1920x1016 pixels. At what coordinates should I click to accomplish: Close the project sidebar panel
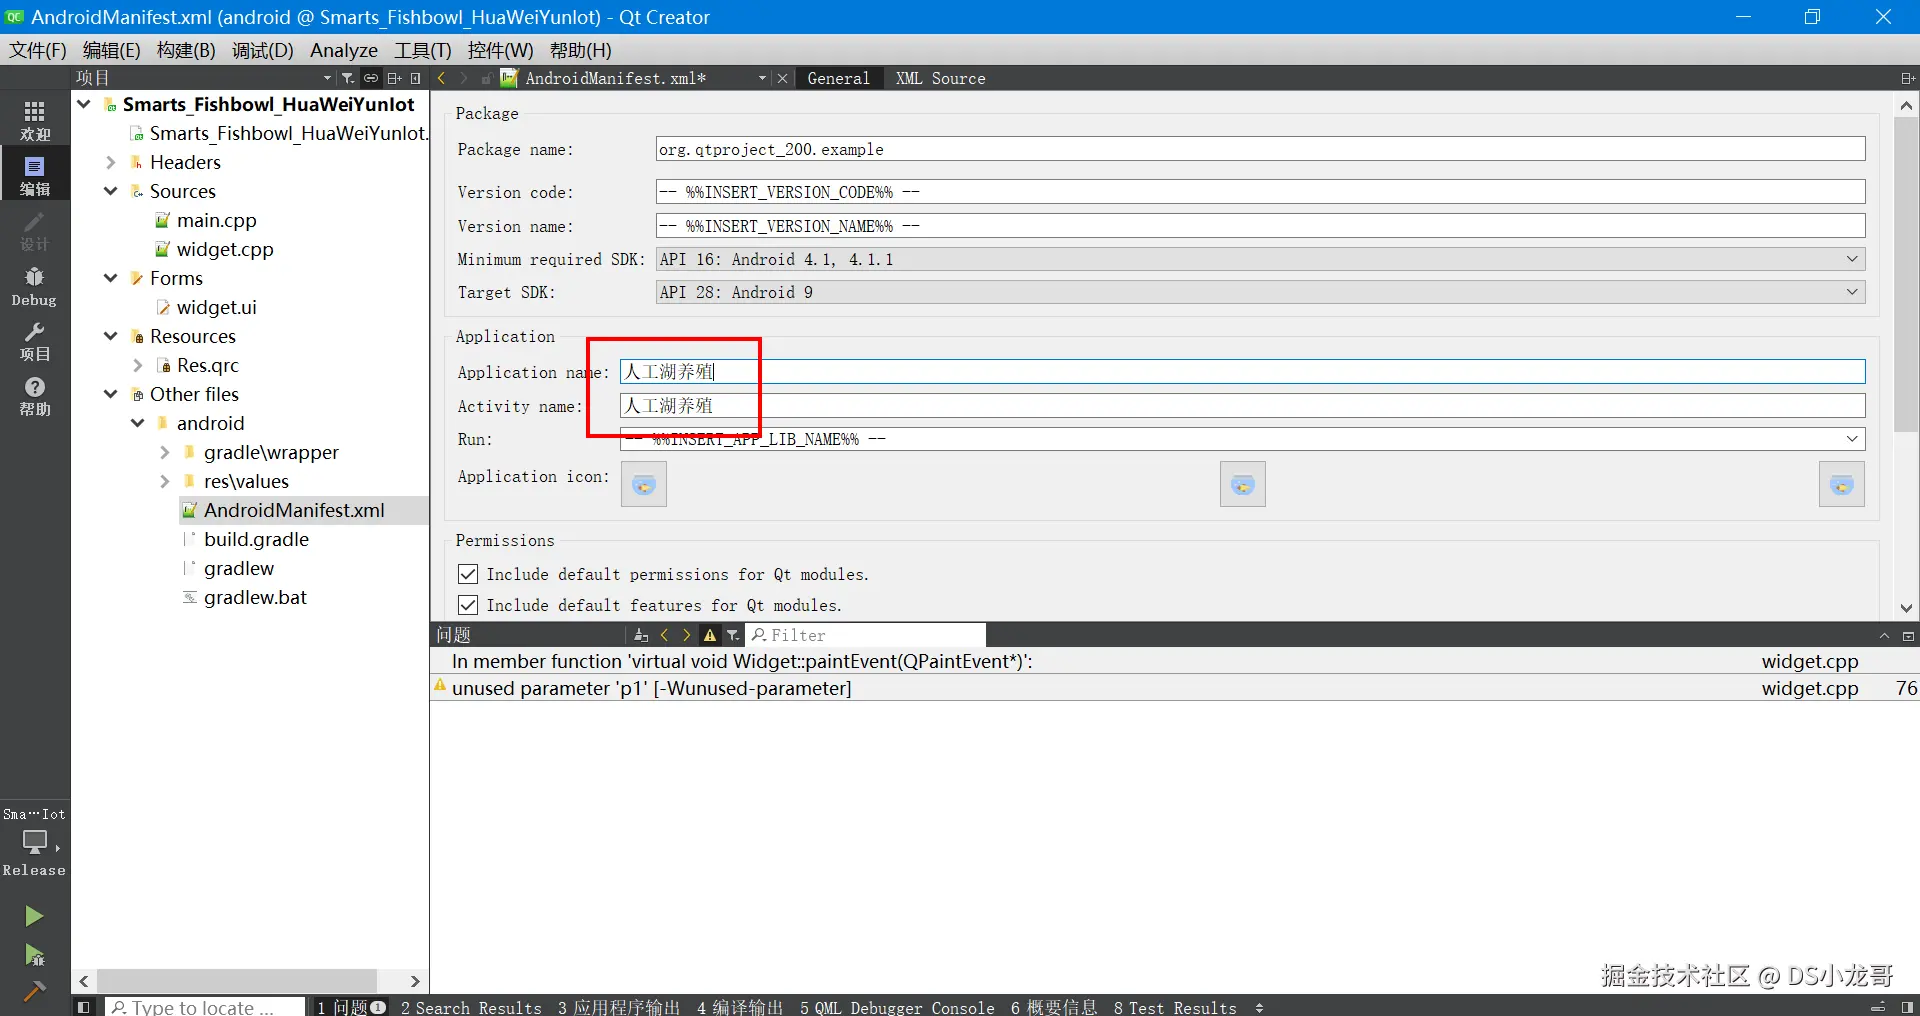click(416, 78)
